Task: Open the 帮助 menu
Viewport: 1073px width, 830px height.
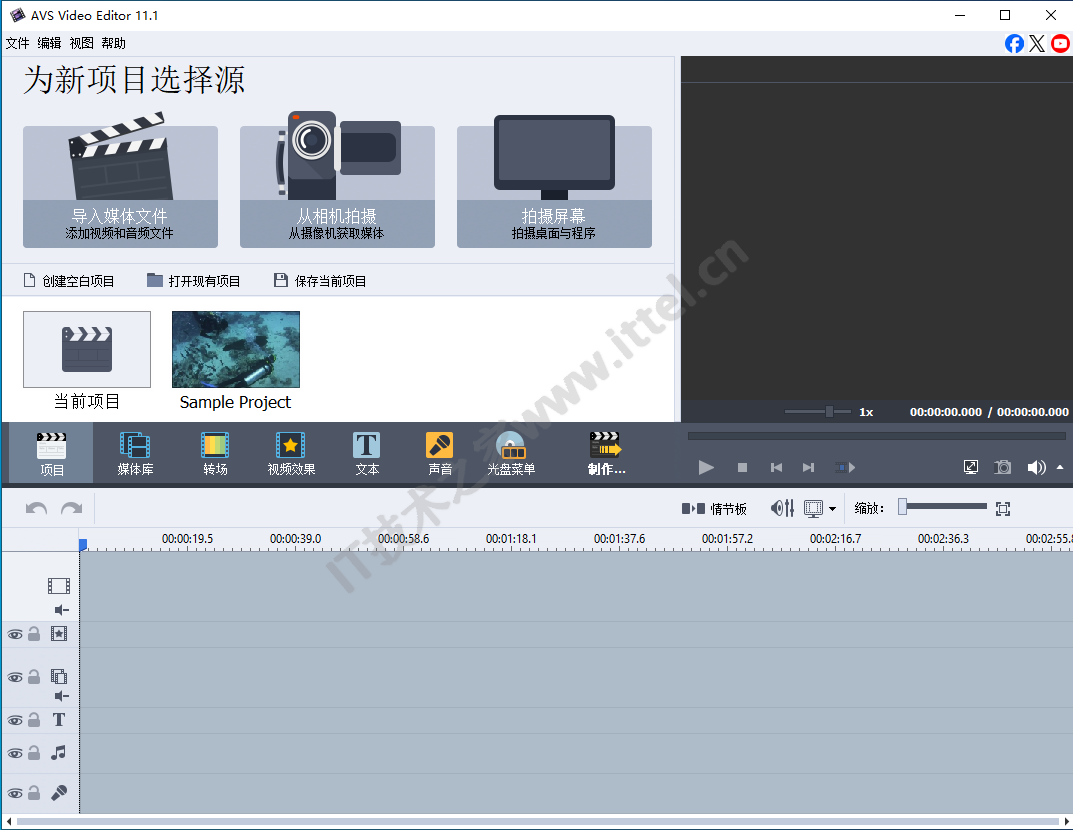Action: tap(114, 43)
